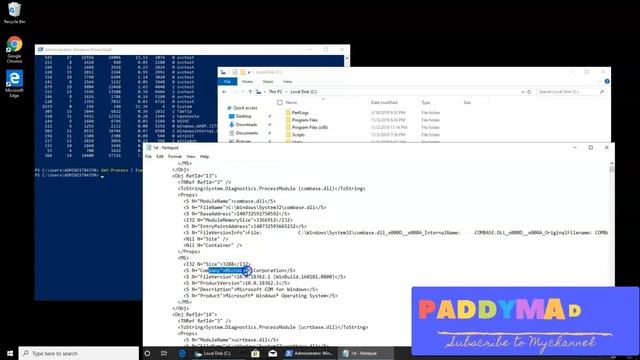Open the Mail app on the taskbar
640x360 pixels.
tap(273, 353)
